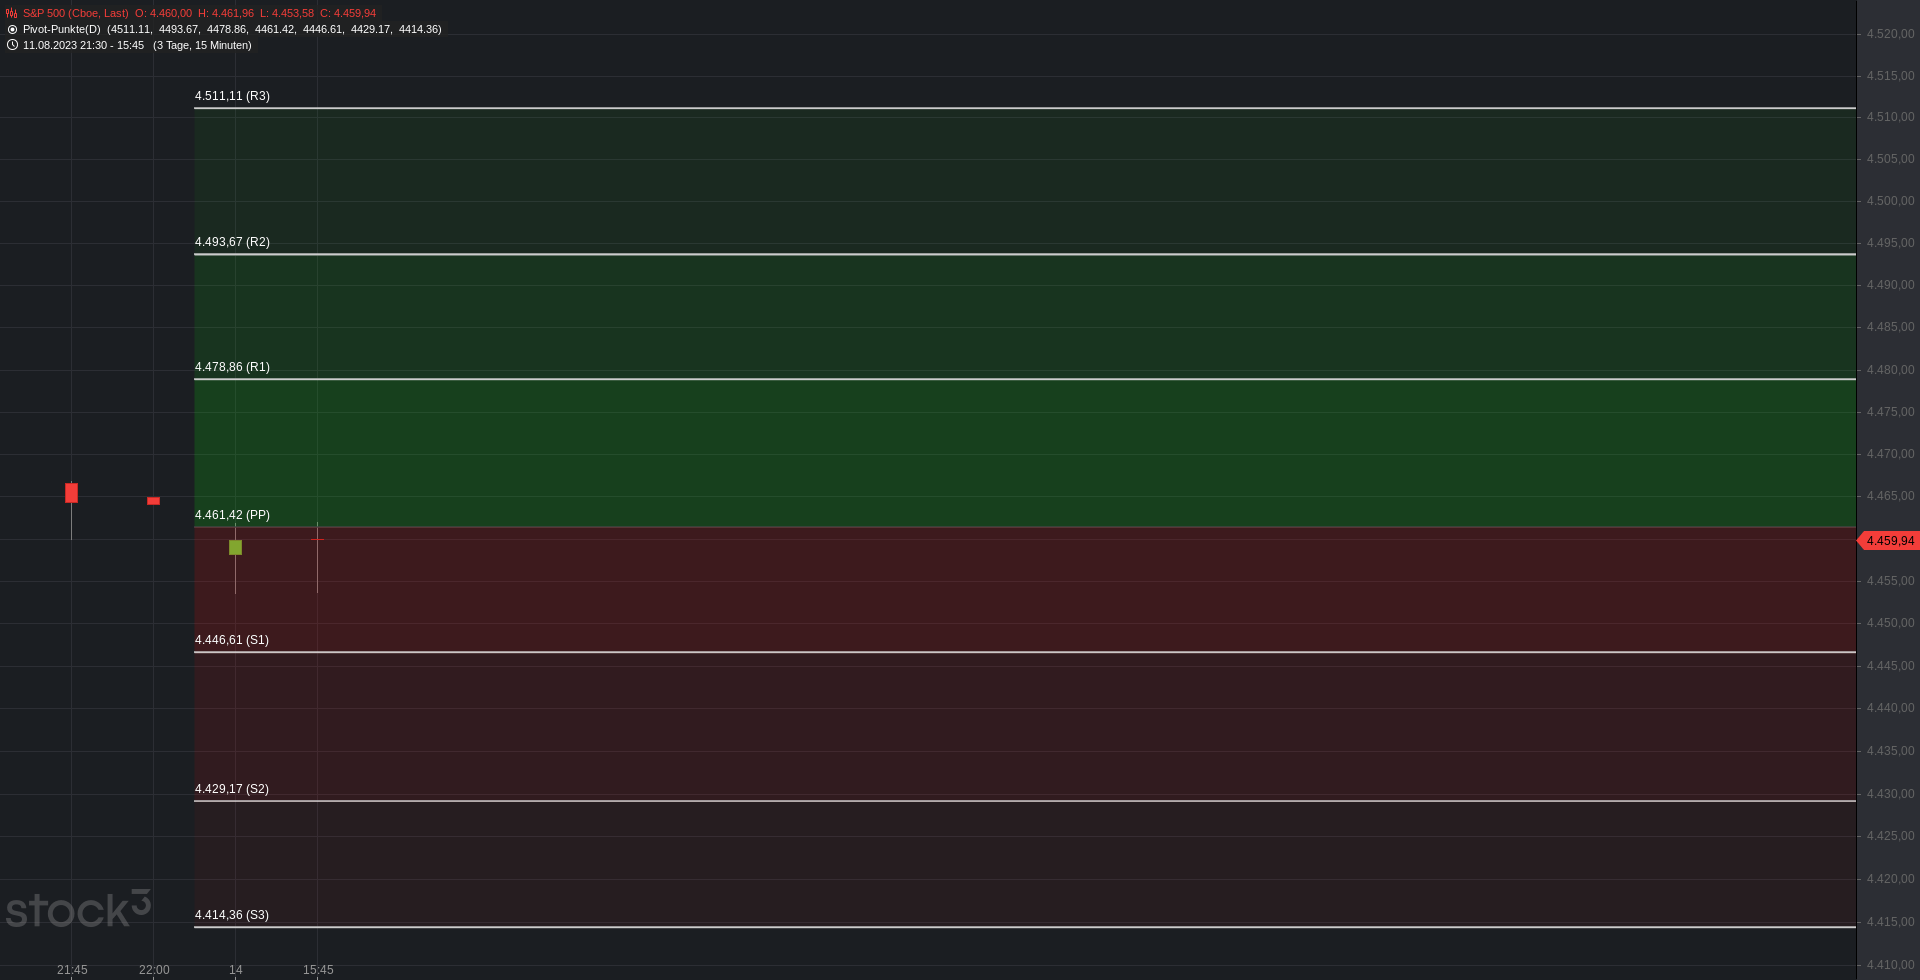Select the red current price tag 4.459,94
Screen dimensions: 1920x980
pyautogui.click(x=1888, y=541)
